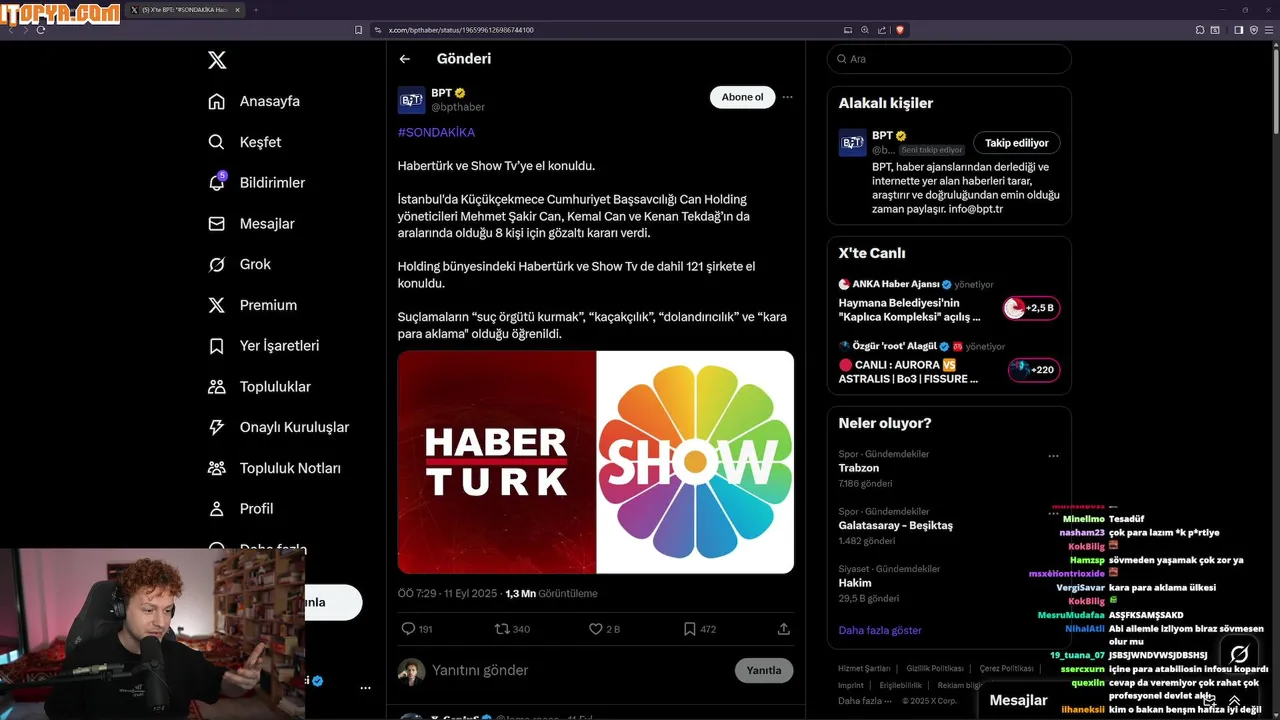The height and width of the screenshot is (720, 1280).
Task: Click the Ara search field
Action: coord(949,59)
